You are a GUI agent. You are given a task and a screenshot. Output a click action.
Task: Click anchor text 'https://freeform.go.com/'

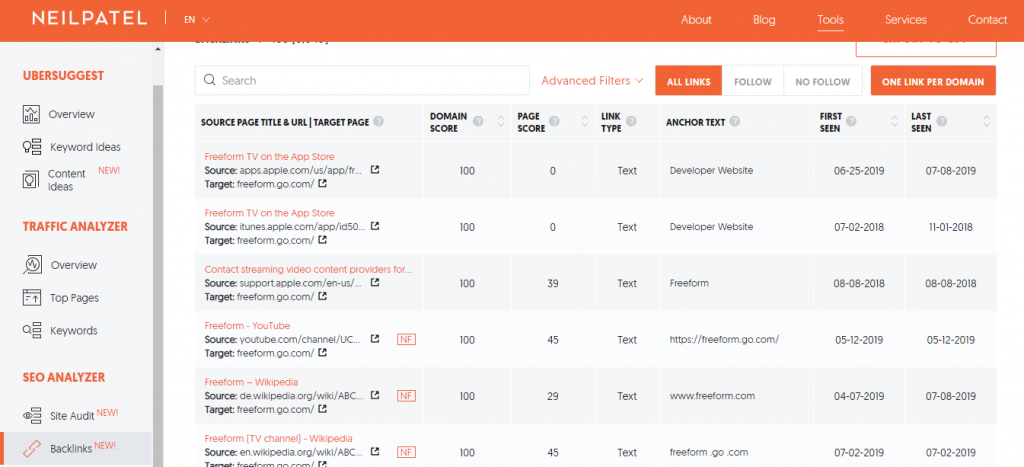(724, 340)
